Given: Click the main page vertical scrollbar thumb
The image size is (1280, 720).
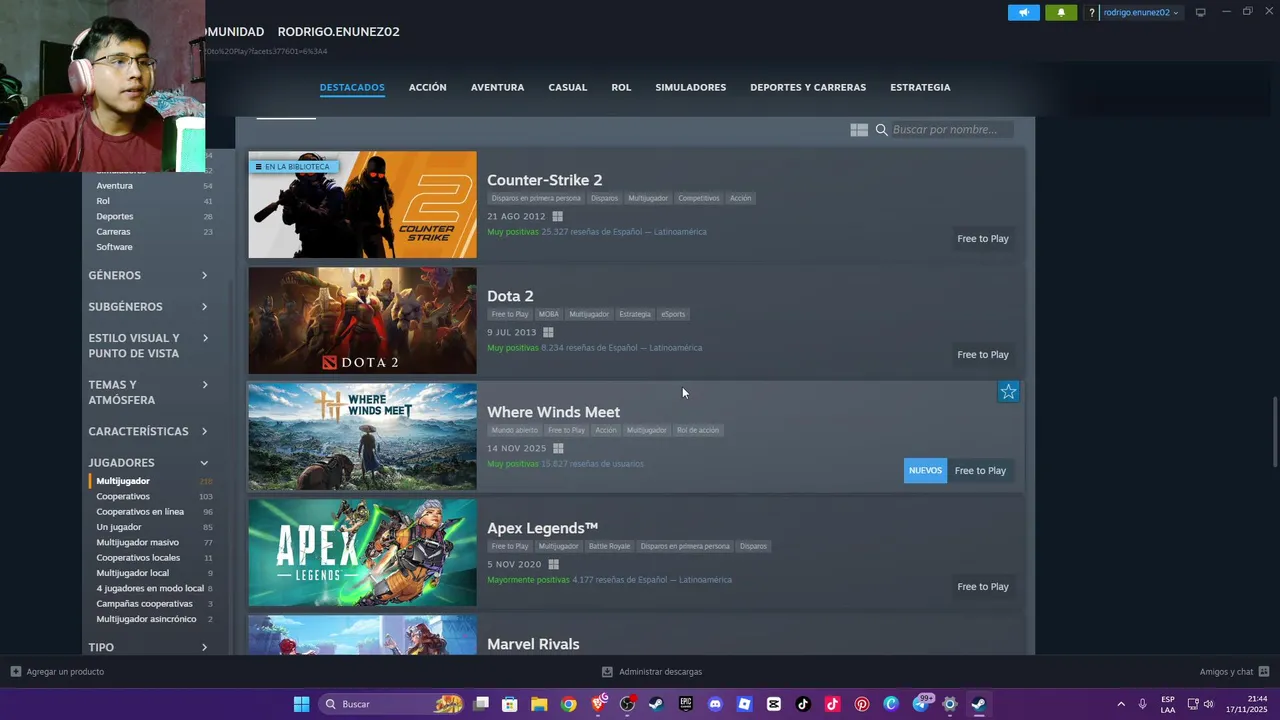Looking at the screenshot, I should [1274, 431].
